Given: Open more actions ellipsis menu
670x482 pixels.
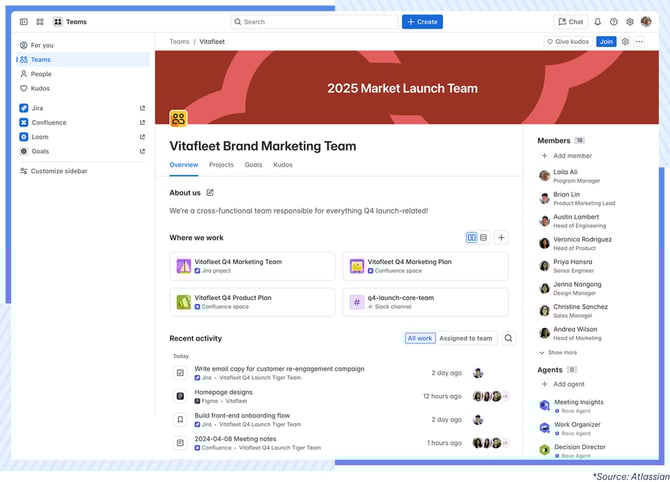Looking at the screenshot, I should [639, 41].
